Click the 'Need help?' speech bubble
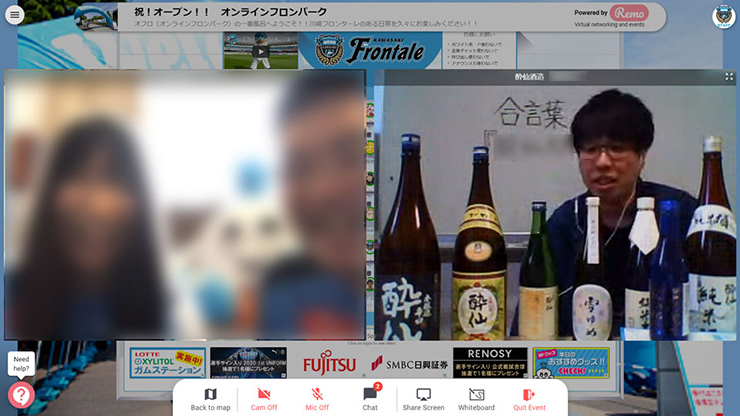The image size is (740, 416). [21, 364]
